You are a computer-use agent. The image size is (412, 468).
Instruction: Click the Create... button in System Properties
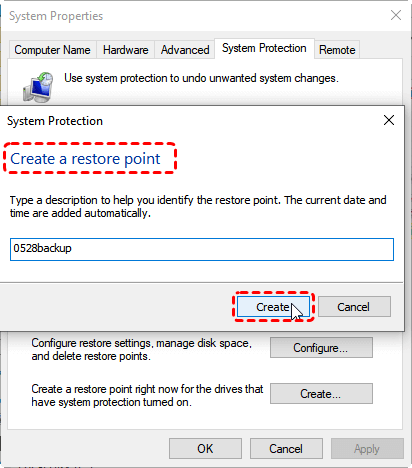(x=321, y=394)
